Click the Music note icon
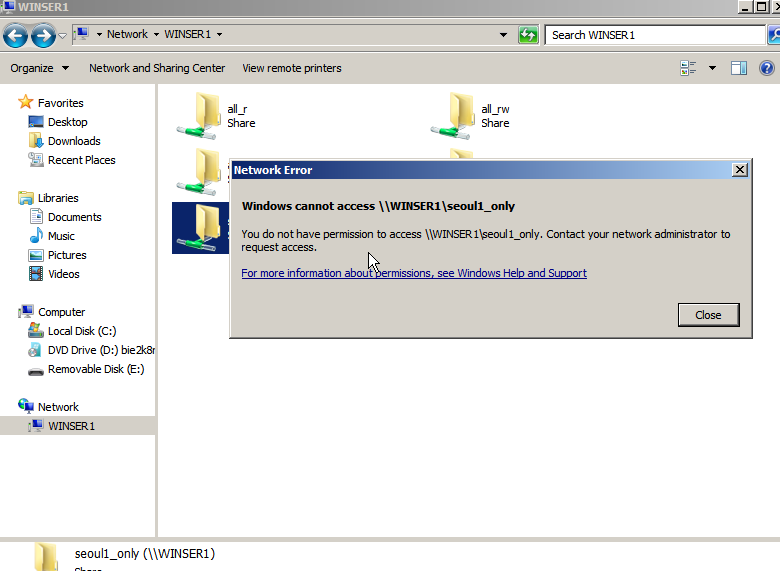The height and width of the screenshot is (571, 780). coord(36,235)
